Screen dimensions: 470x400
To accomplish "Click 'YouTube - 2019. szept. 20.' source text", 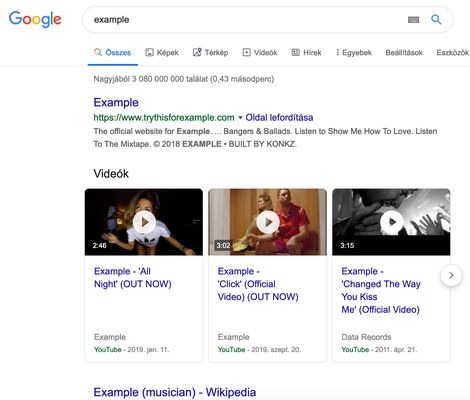I will [259, 350].
